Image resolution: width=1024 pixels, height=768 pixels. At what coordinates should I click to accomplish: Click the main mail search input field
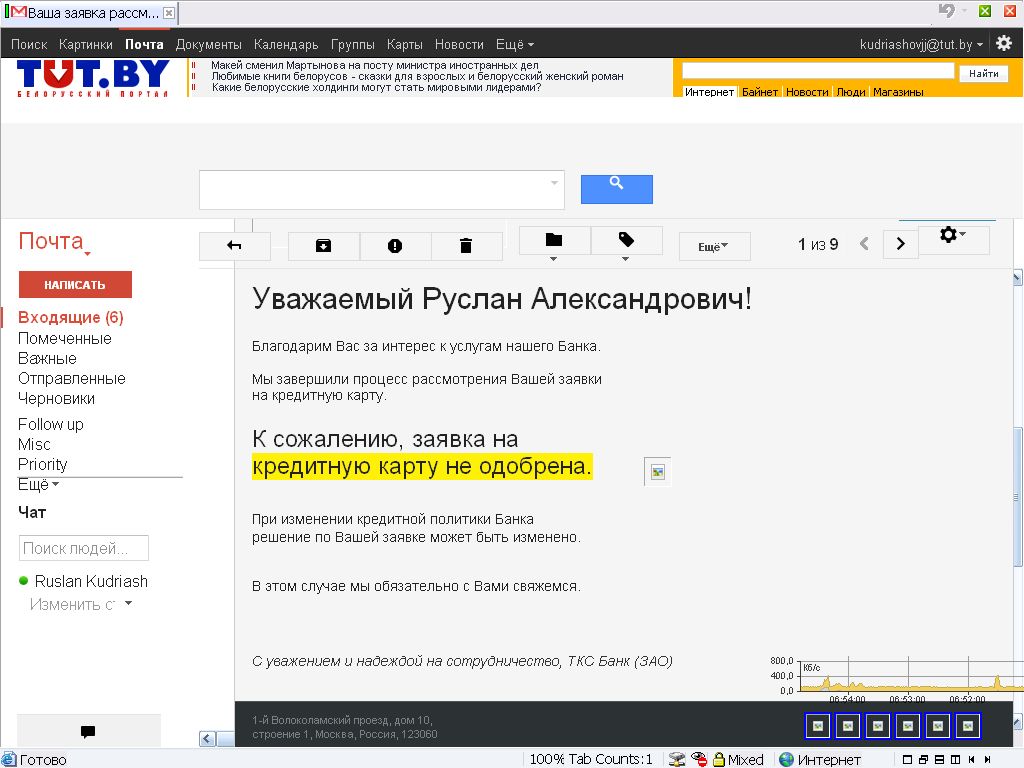click(381, 190)
